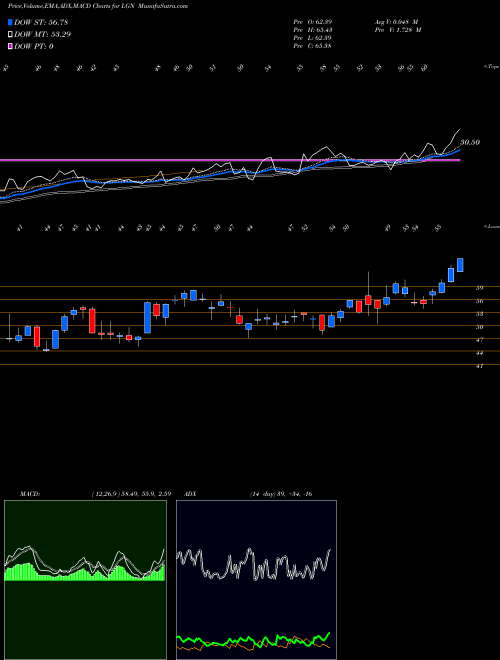500x660 pixels.
Task: Click the magenta DOW PT legend swatch
Action: click(11, 46)
